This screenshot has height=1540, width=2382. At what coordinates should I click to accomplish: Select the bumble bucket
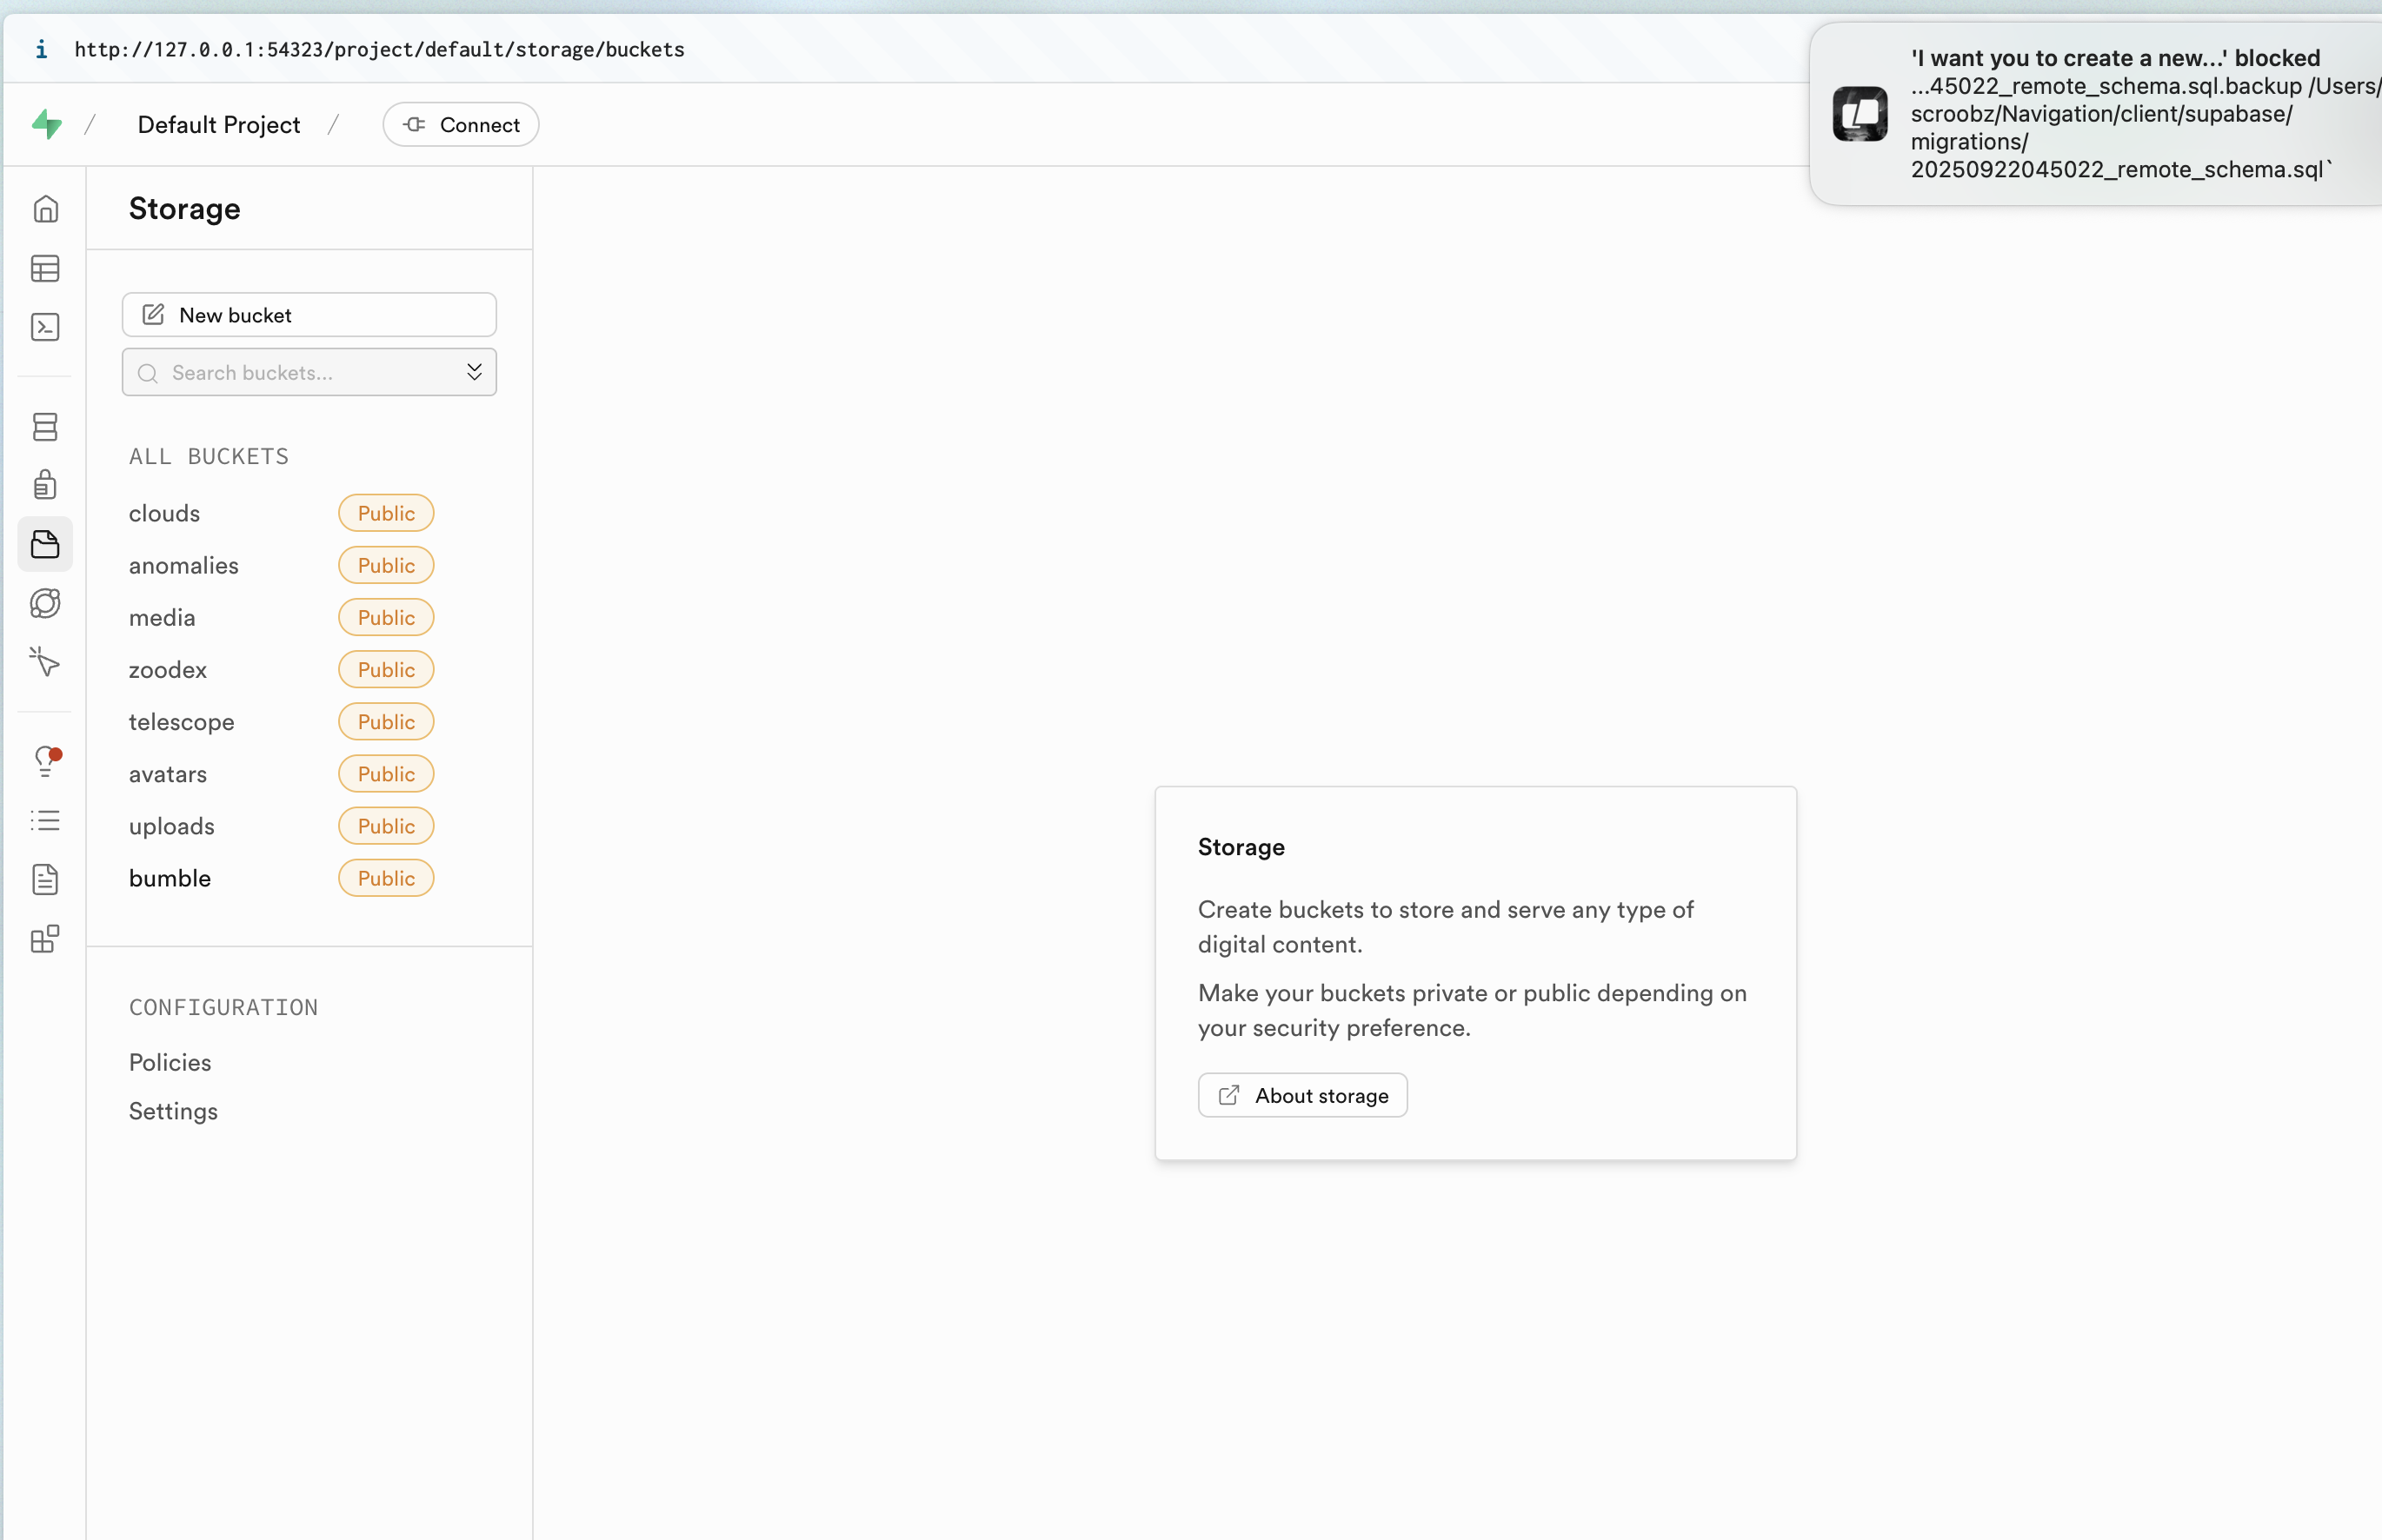pyautogui.click(x=170, y=878)
